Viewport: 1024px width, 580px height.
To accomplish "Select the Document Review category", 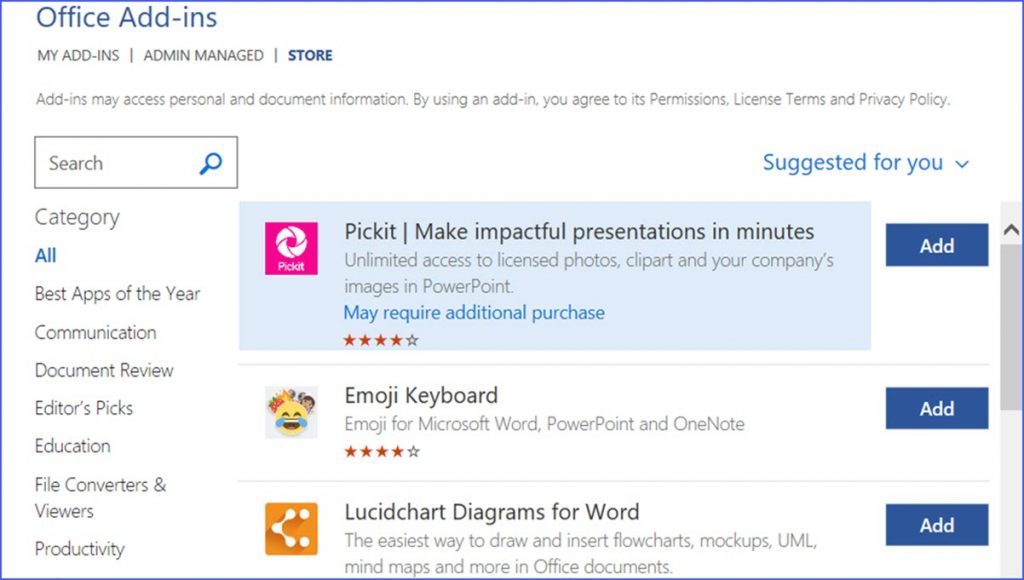I will coord(104,370).
